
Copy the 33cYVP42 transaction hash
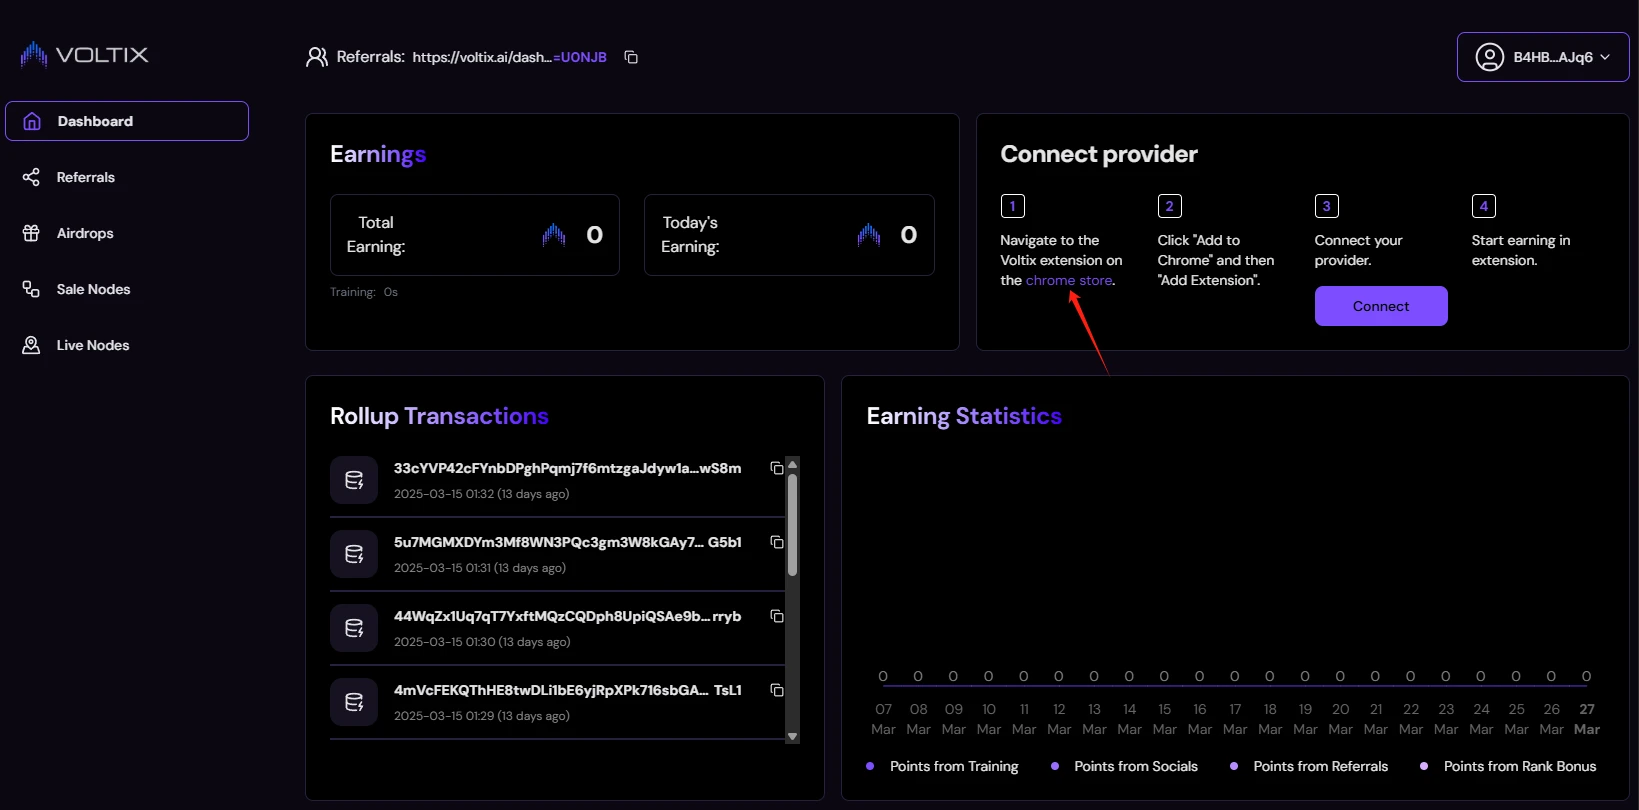click(x=776, y=468)
